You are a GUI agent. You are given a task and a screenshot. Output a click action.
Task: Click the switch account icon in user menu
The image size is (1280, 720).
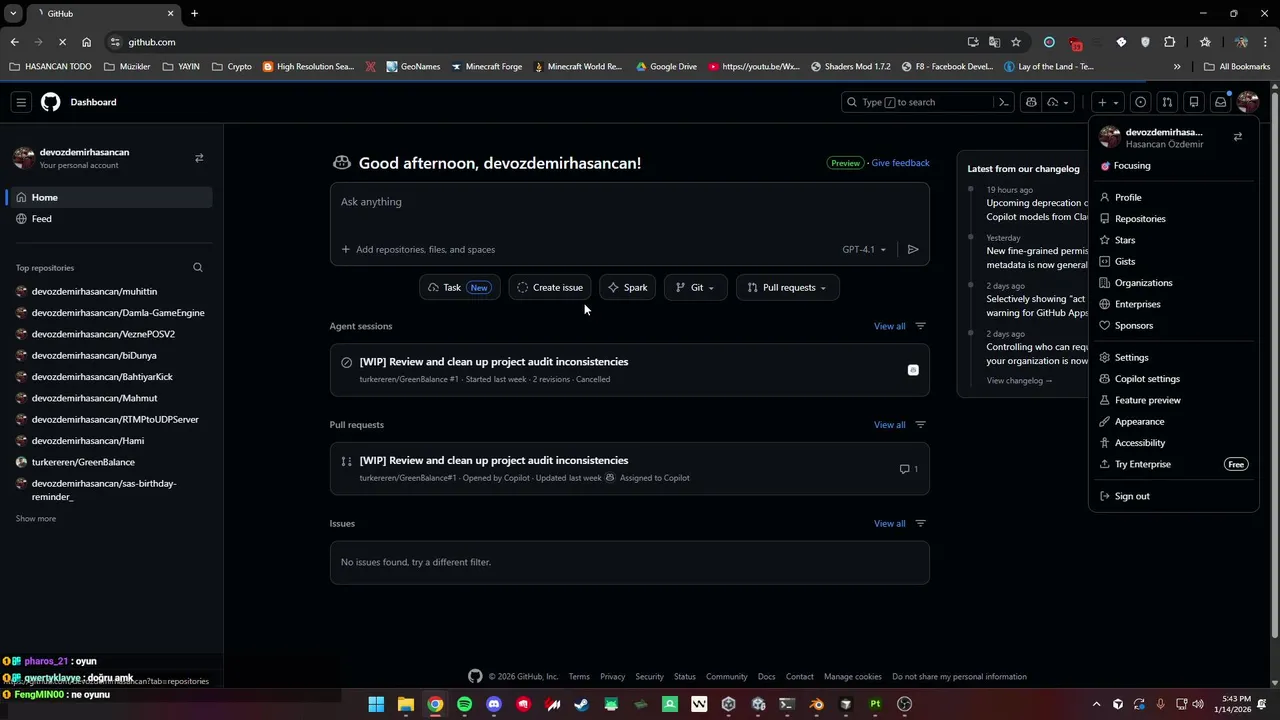tap(1238, 137)
